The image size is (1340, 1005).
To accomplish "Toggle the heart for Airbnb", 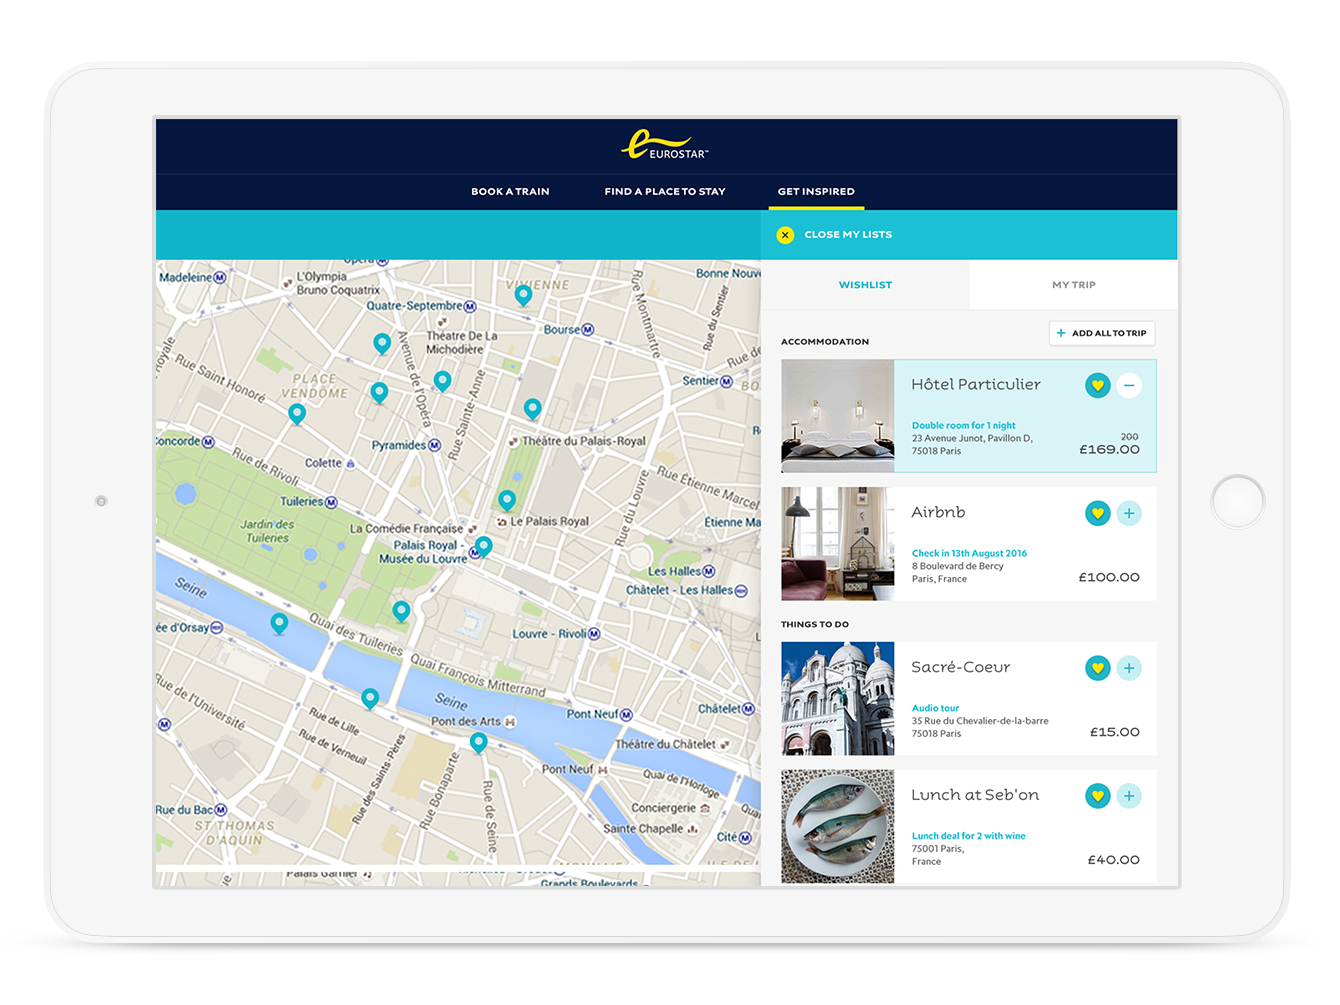I will point(1098,513).
